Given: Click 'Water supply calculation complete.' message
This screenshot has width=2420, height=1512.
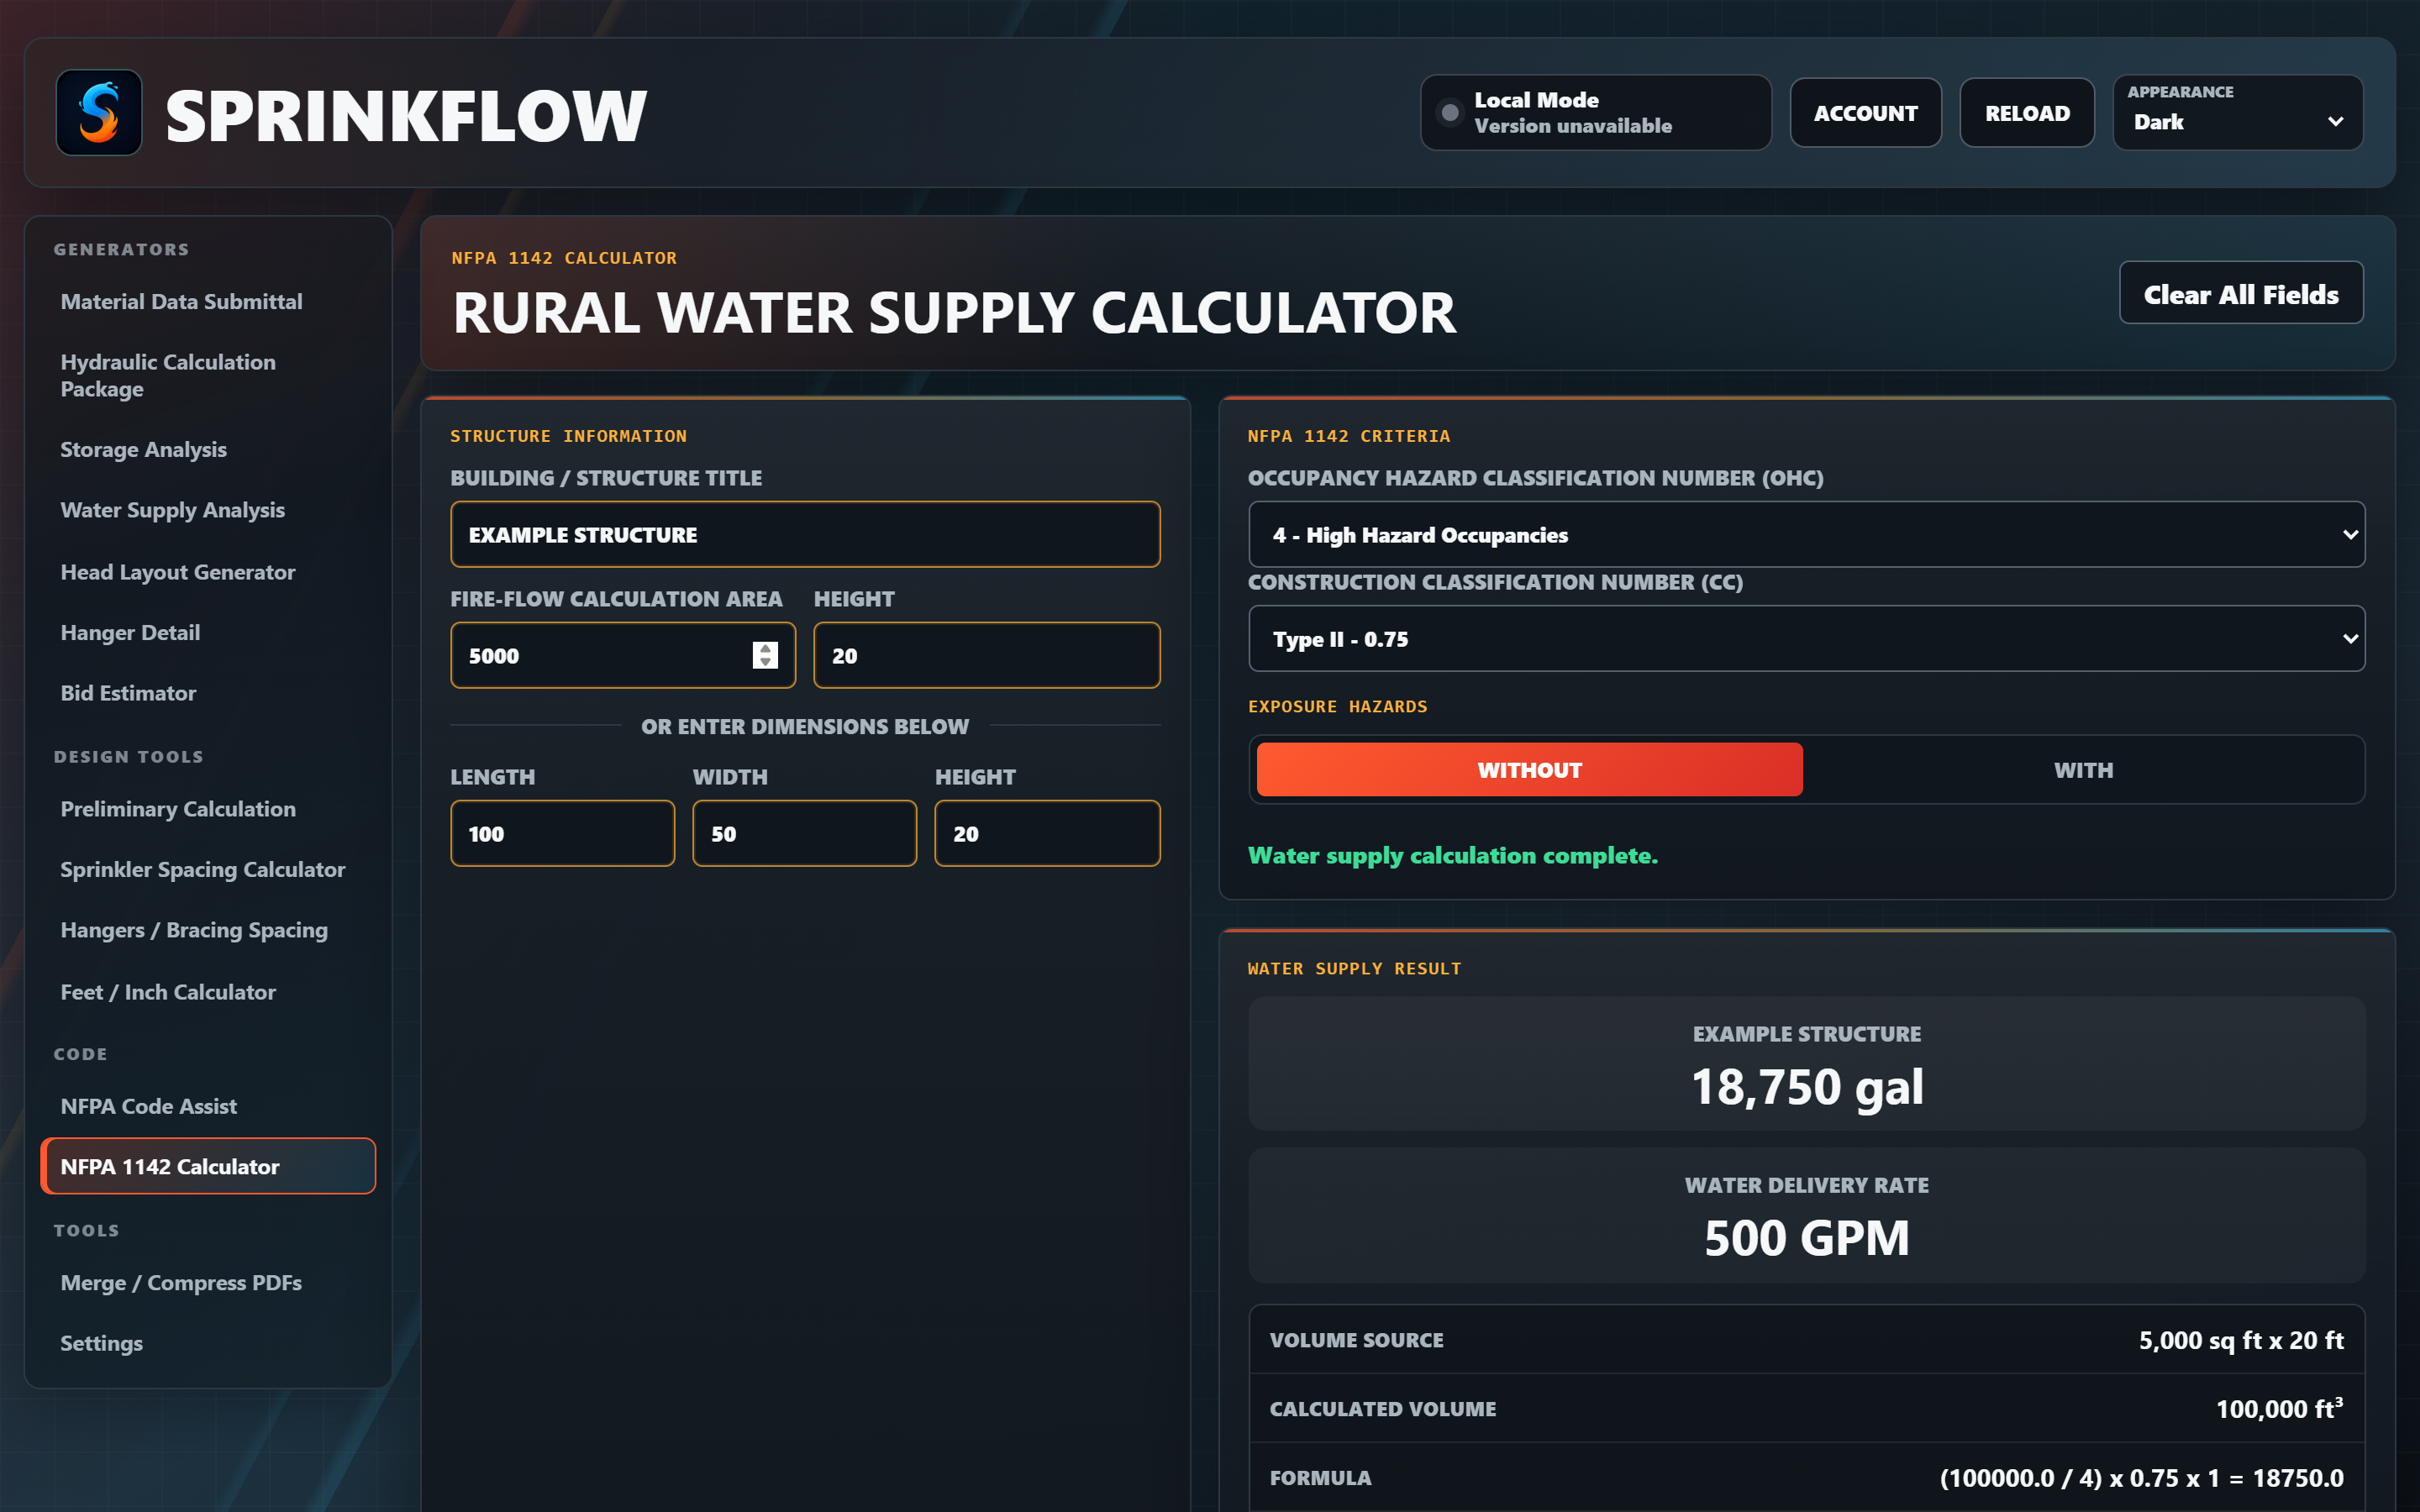Looking at the screenshot, I should point(1453,856).
